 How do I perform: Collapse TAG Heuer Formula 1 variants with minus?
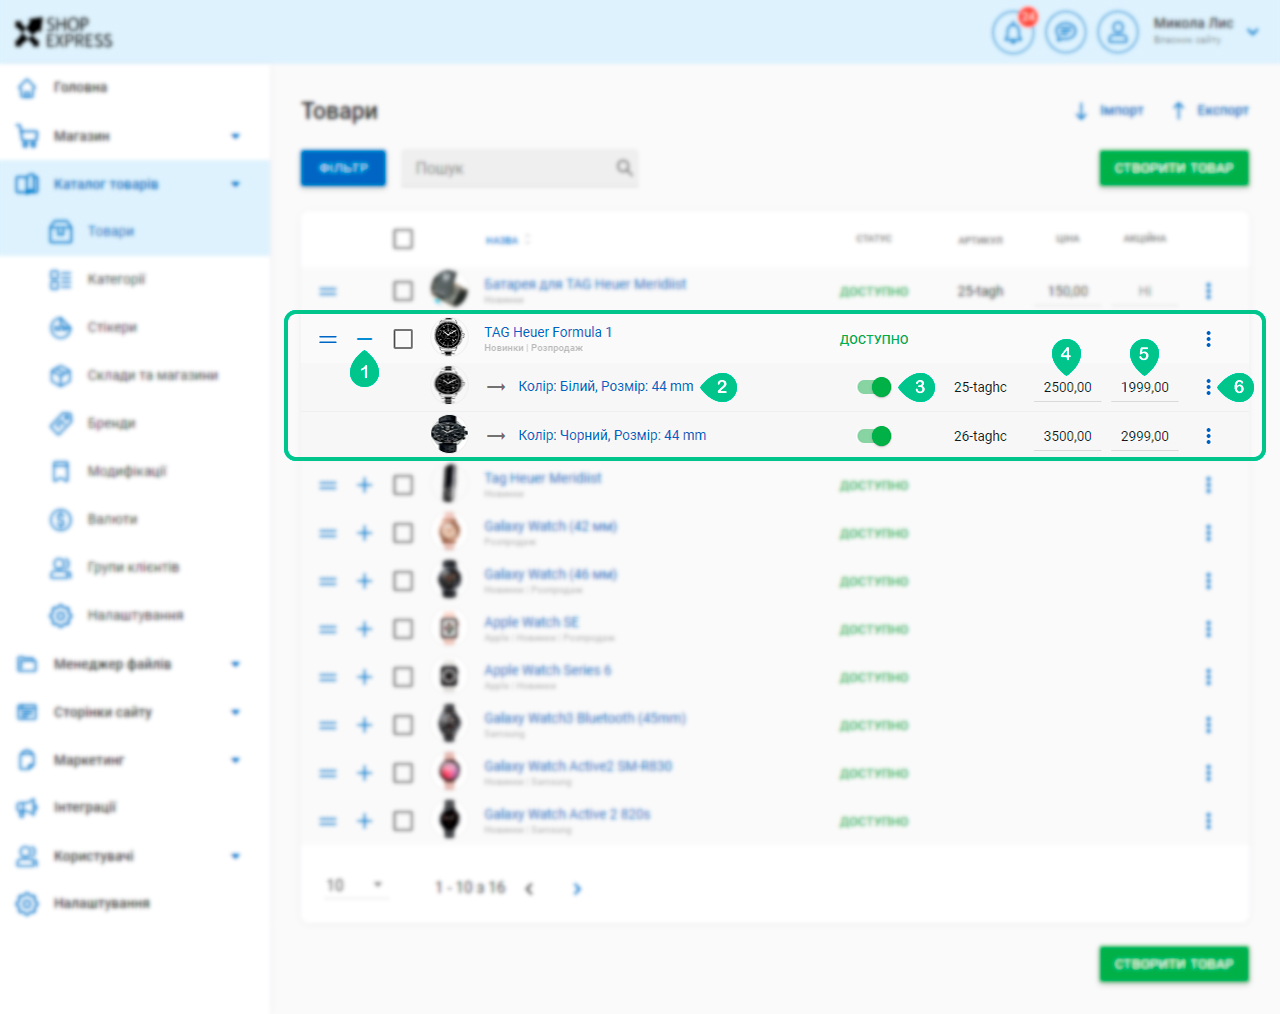click(364, 339)
